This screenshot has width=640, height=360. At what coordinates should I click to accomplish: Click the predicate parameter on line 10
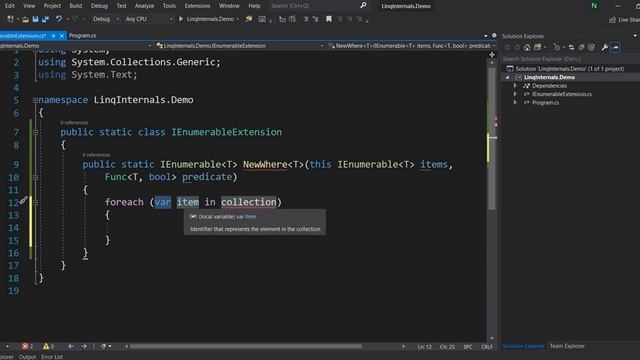coord(207,177)
